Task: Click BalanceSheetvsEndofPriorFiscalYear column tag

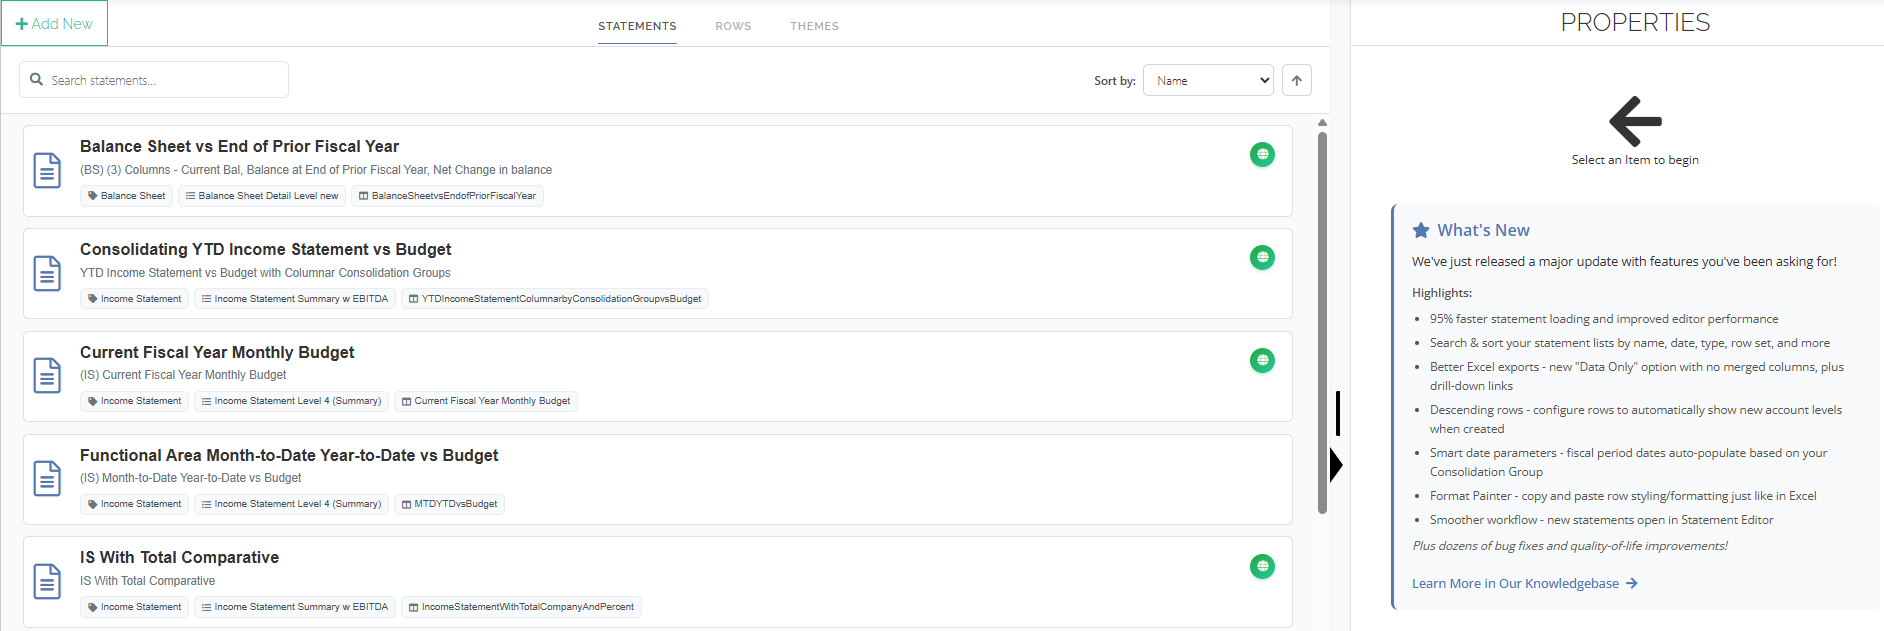Action: [447, 196]
